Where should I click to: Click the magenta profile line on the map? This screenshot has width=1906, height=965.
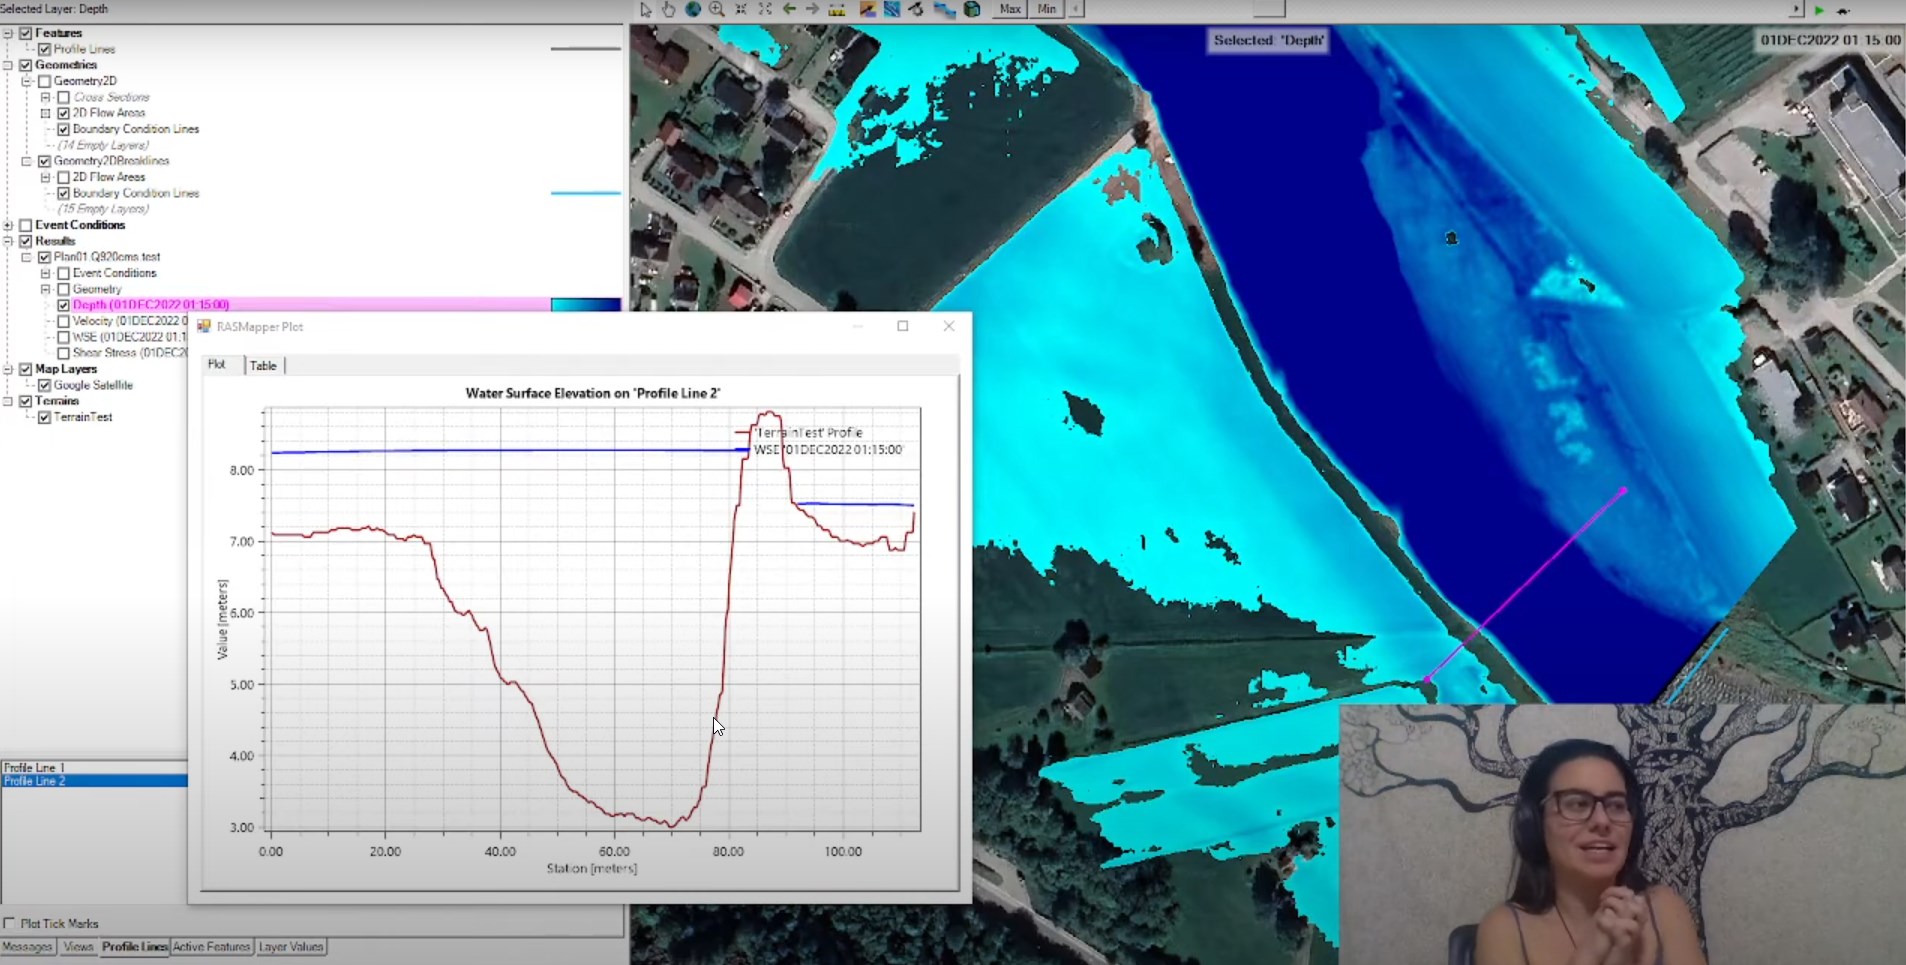(1525, 585)
